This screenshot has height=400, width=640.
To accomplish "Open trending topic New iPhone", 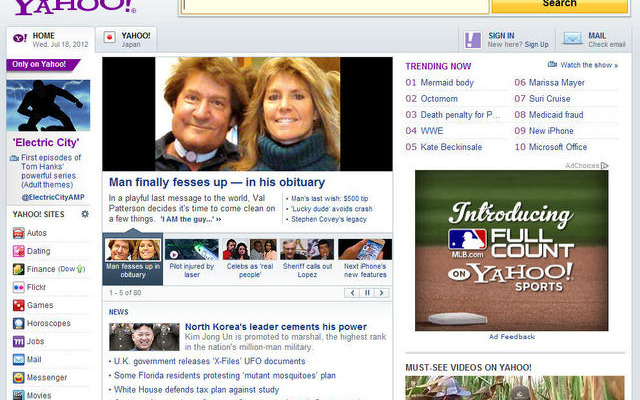I will (x=551, y=131).
